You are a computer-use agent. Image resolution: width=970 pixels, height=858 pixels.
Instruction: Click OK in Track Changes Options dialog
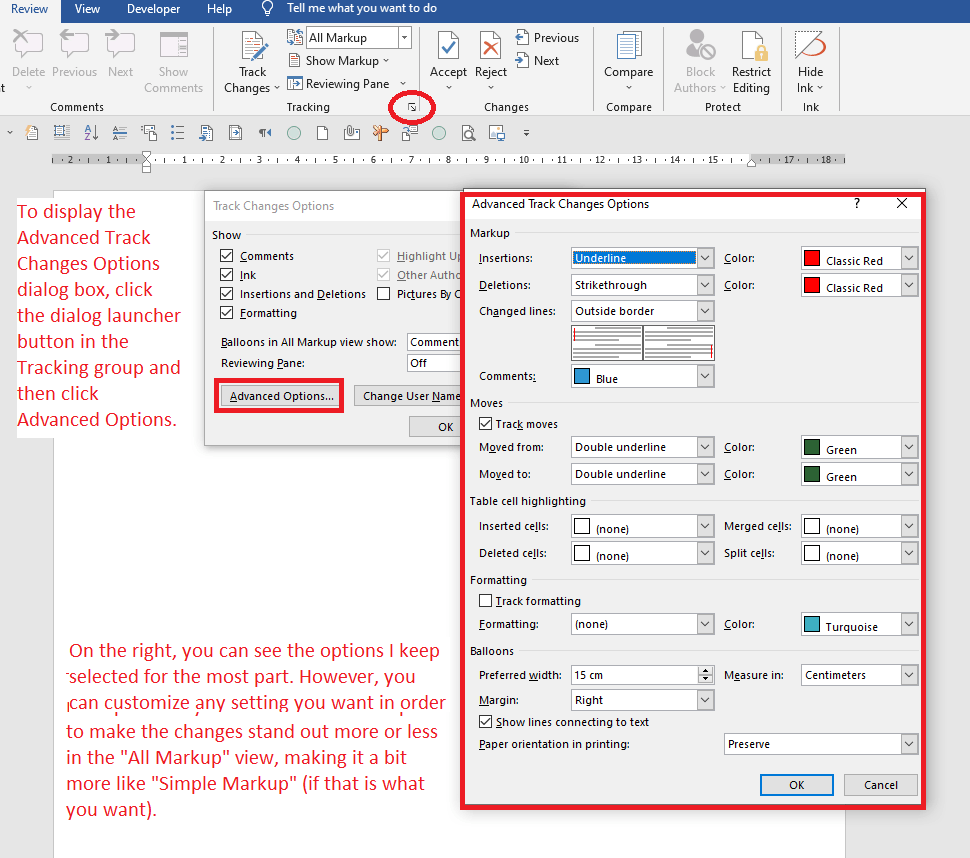pos(436,427)
